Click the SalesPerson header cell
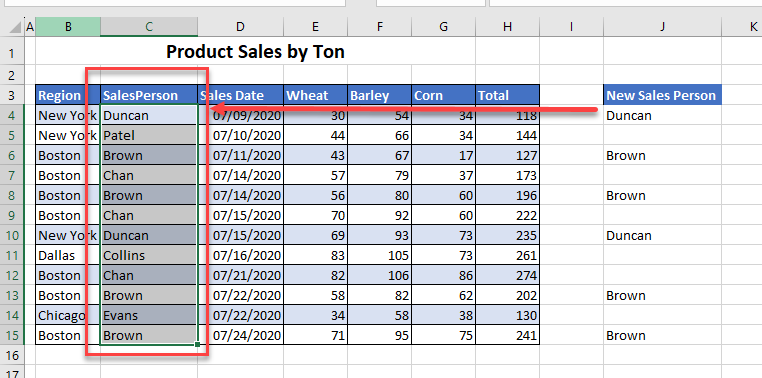This screenshot has width=762, height=378. pyautogui.click(x=149, y=95)
